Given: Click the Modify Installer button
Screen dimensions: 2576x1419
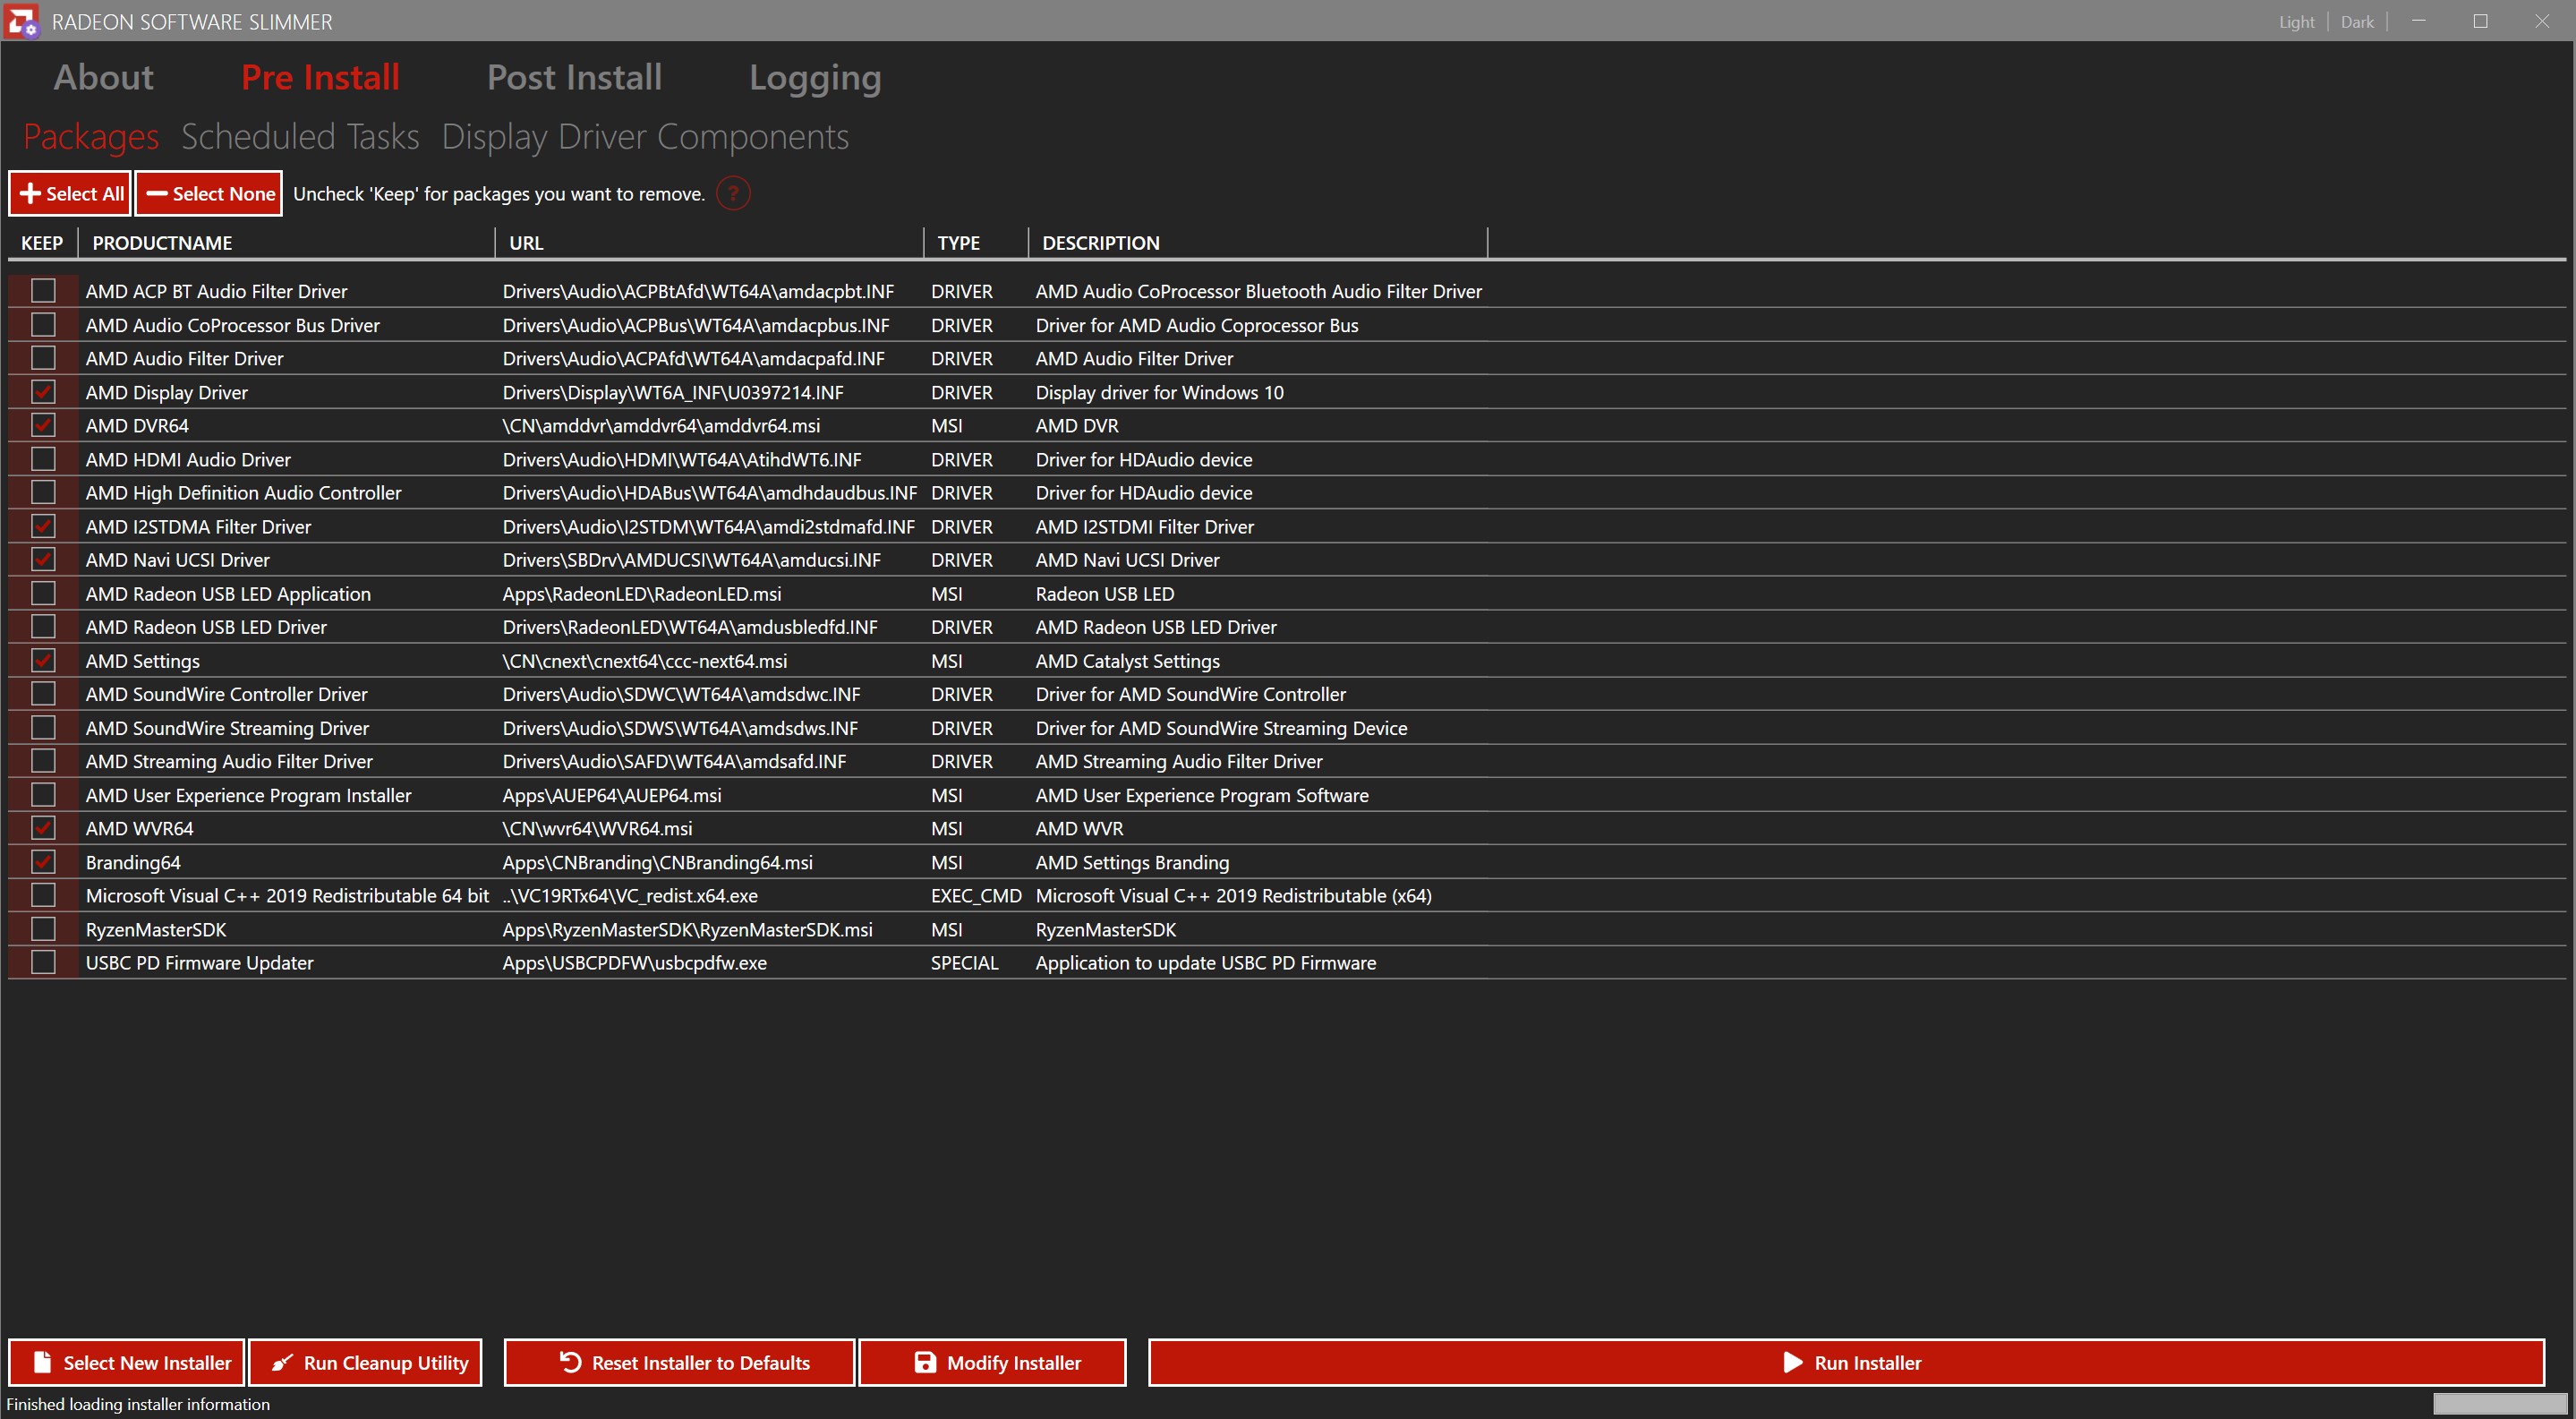Looking at the screenshot, I should 993,1363.
